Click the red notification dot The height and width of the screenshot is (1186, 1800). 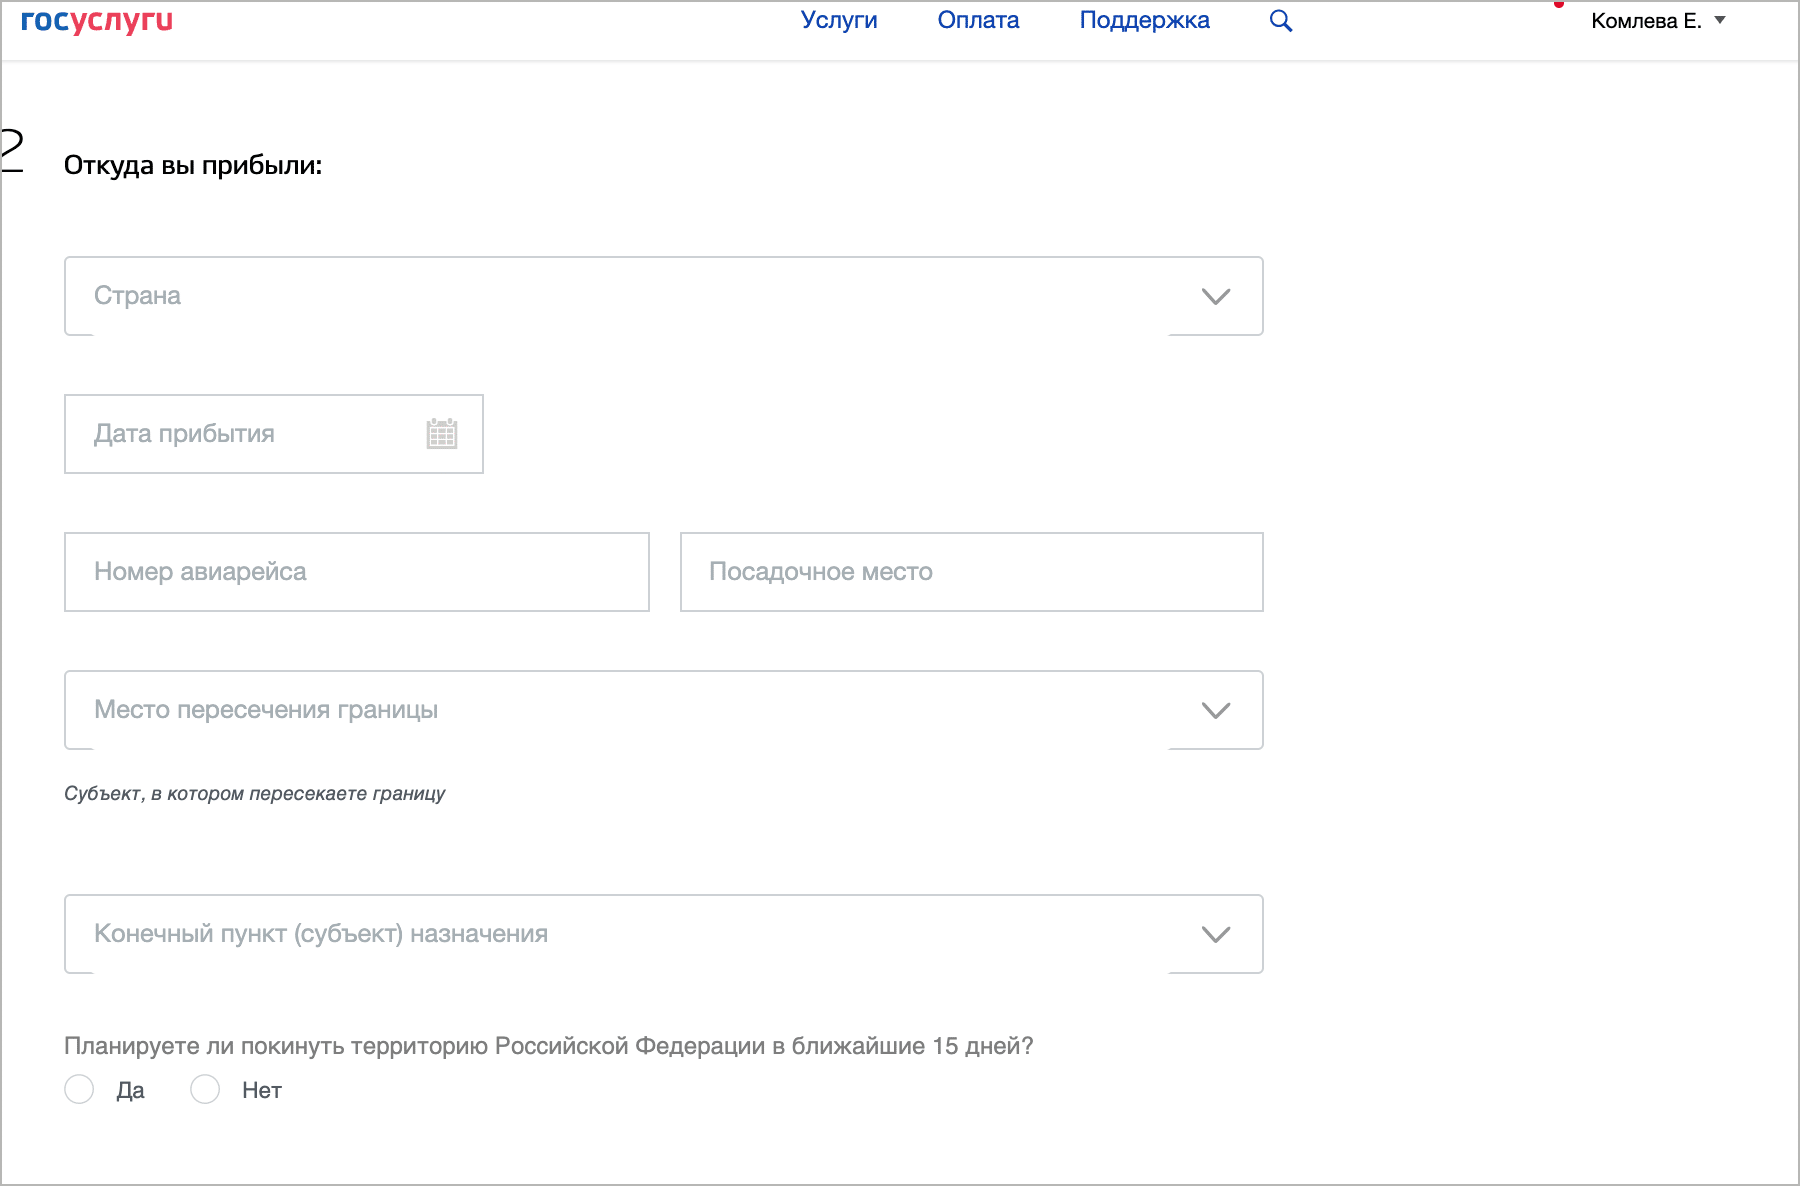point(1558,4)
